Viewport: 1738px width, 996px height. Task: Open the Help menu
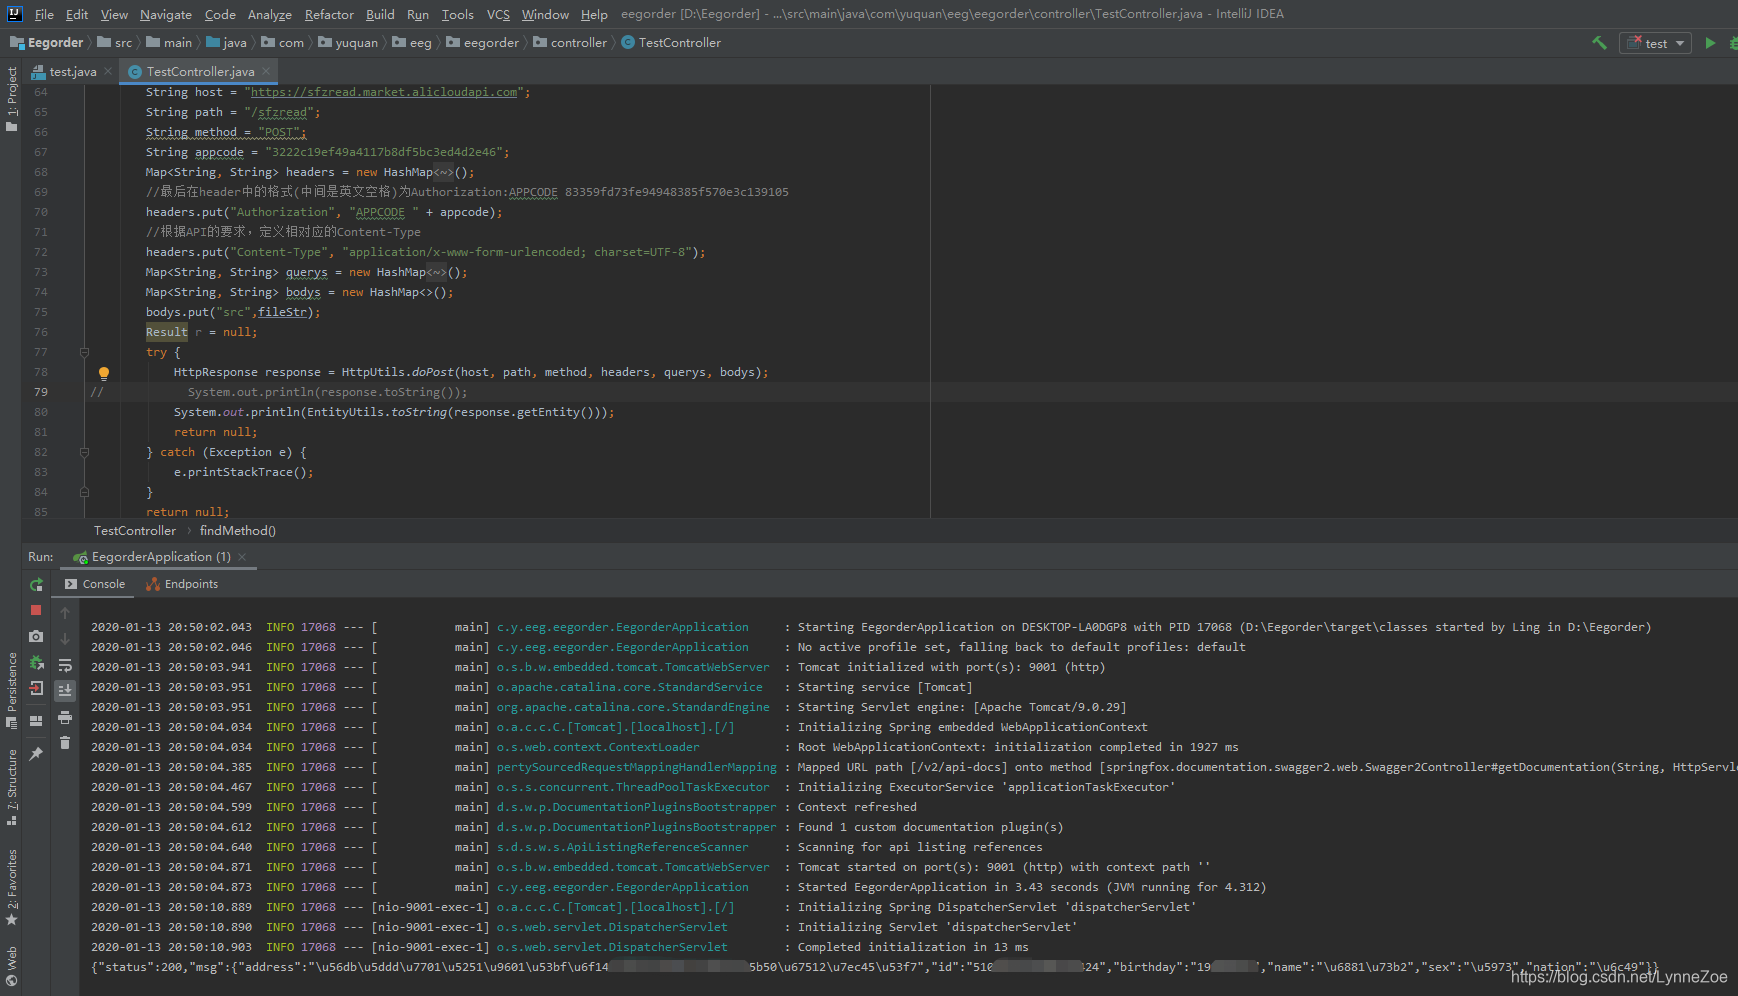[594, 14]
